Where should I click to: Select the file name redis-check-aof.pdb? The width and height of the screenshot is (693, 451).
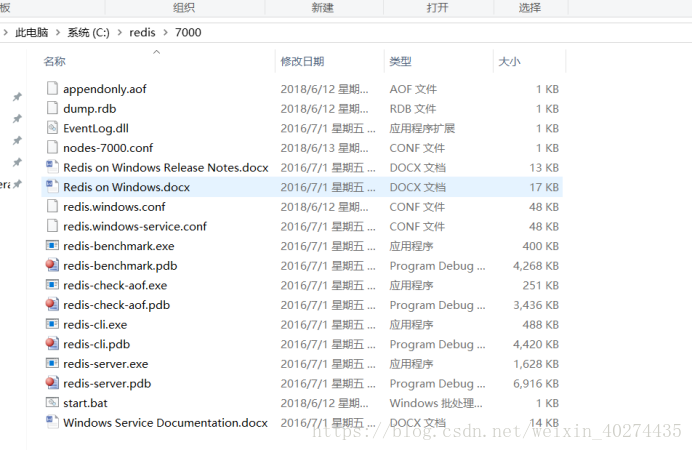click(117, 305)
